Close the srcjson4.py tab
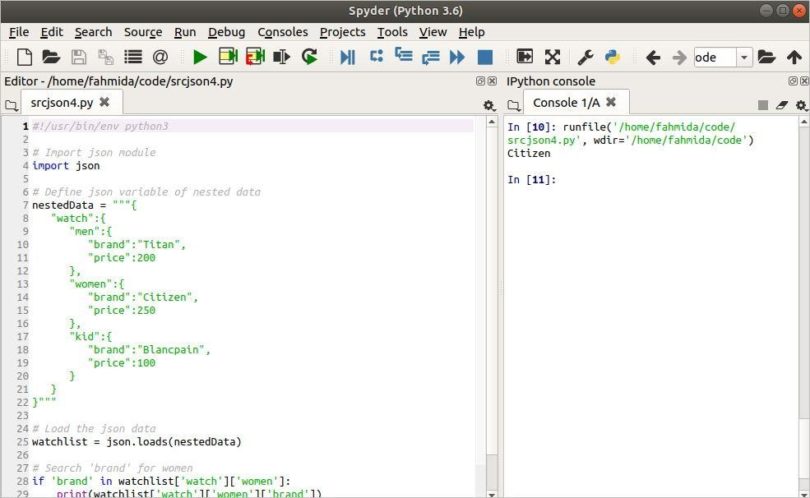Screen dimensions: 810x498 click(104, 102)
